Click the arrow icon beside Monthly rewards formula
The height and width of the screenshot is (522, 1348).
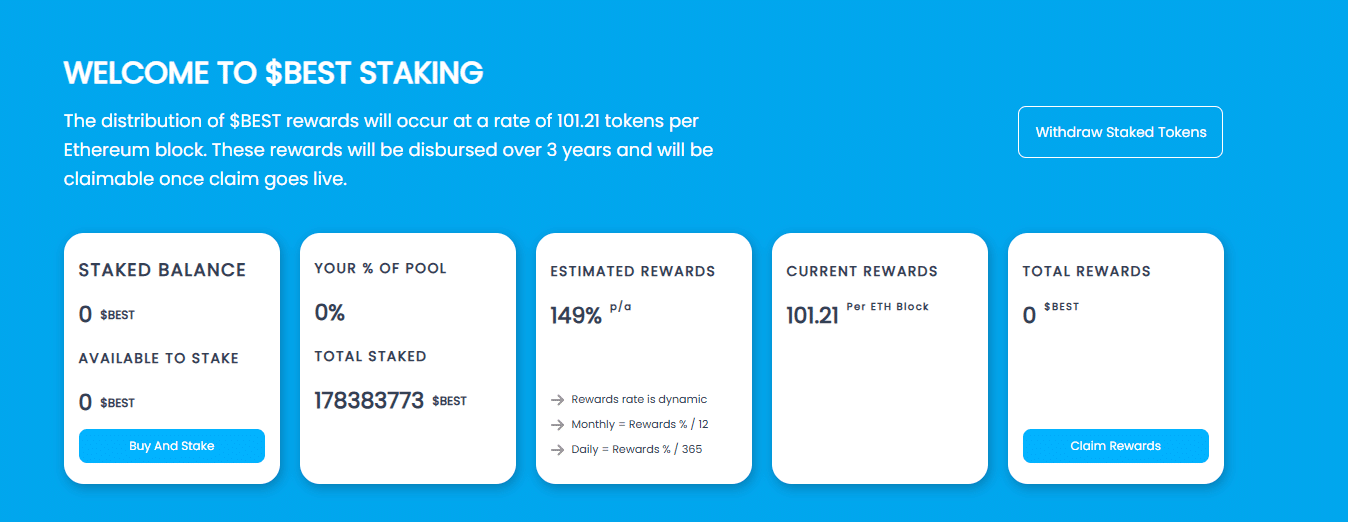coord(558,425)
